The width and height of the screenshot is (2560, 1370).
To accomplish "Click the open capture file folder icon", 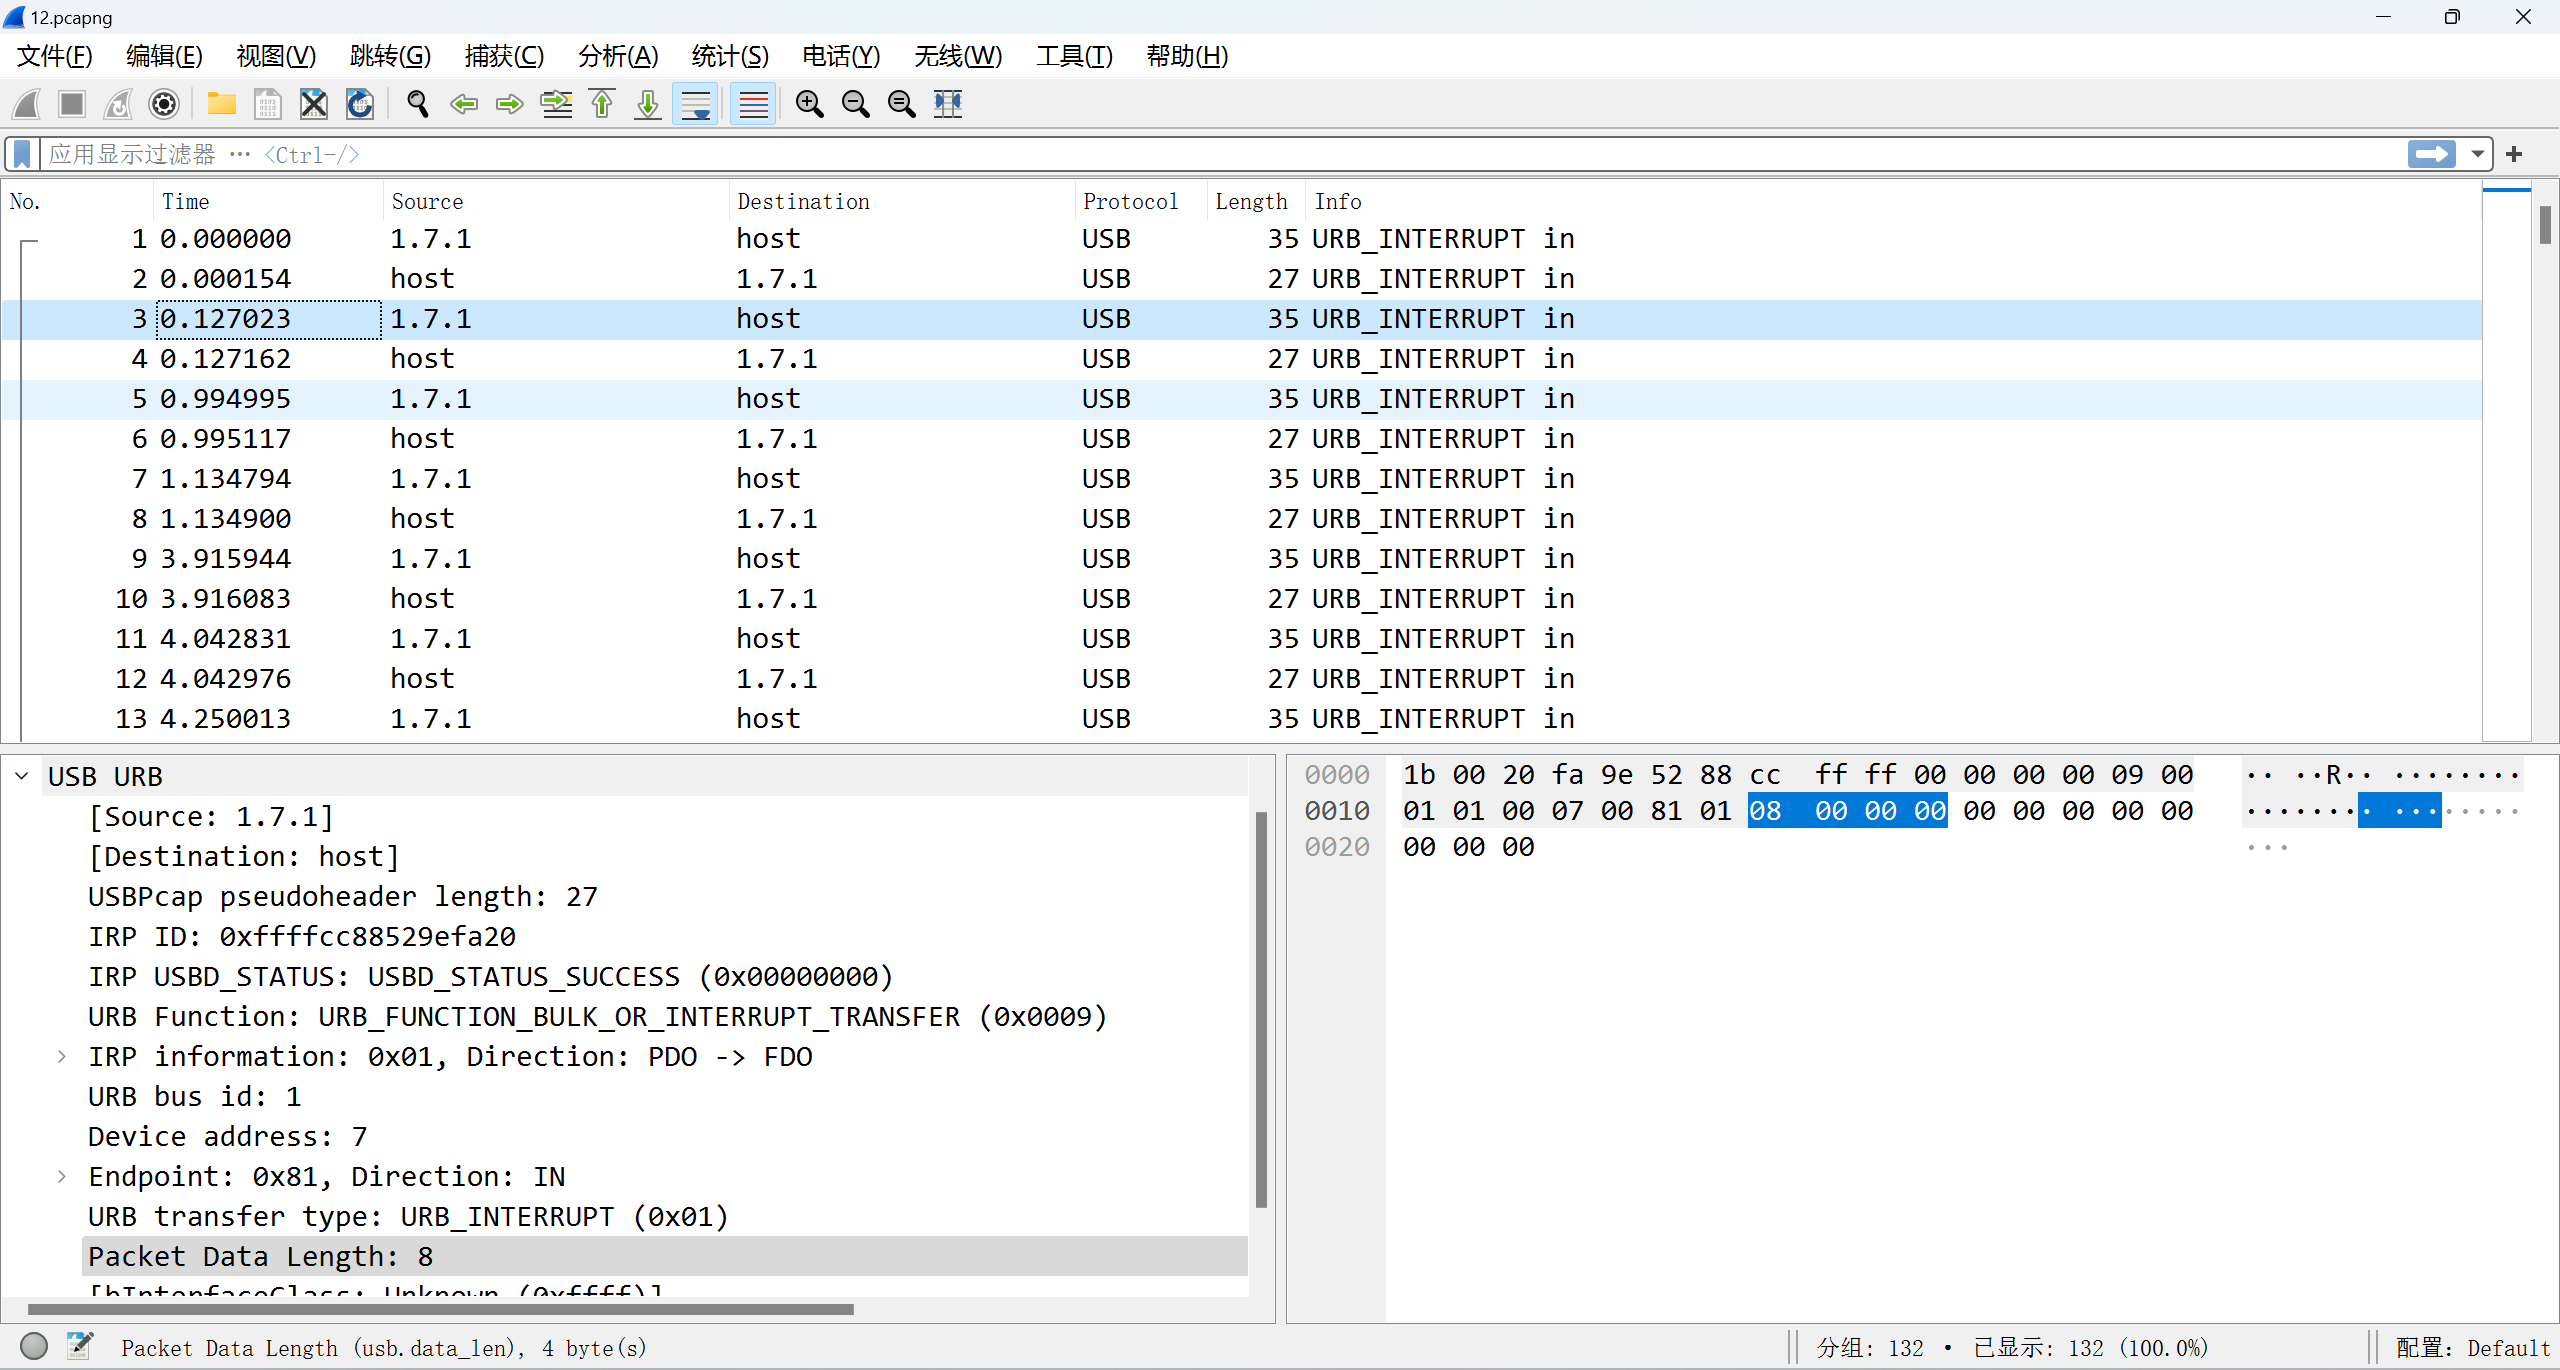I will [x=221, y=104].
